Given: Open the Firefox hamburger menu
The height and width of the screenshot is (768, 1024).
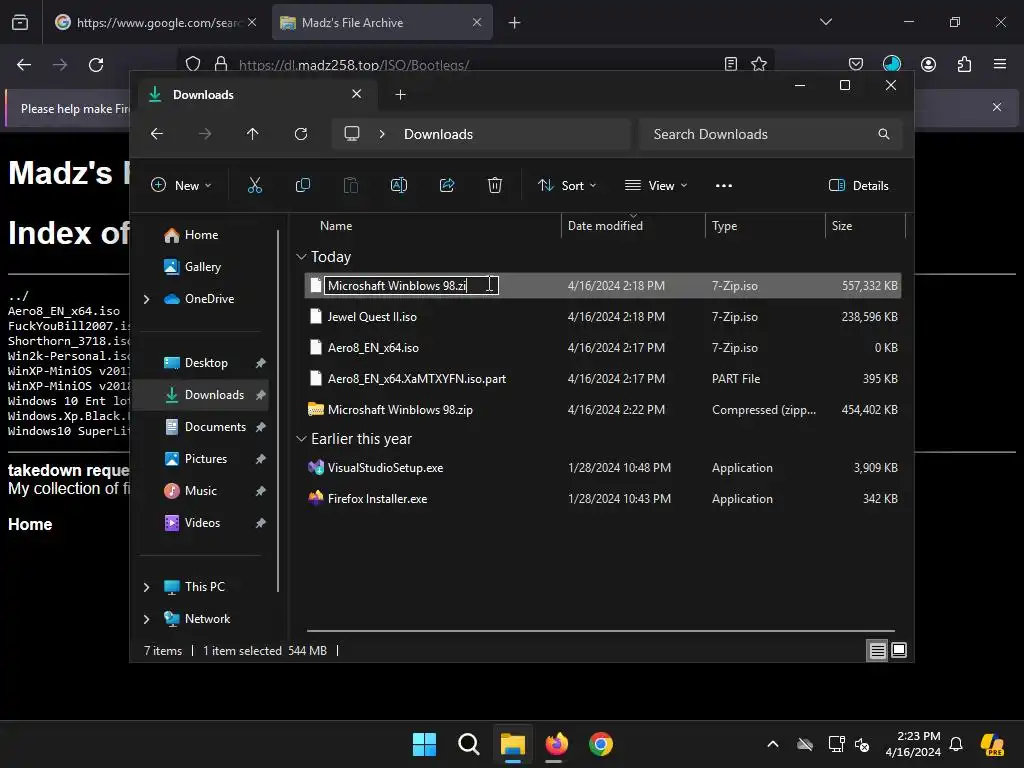Looking at the screenshot, I should [1000, 64].
